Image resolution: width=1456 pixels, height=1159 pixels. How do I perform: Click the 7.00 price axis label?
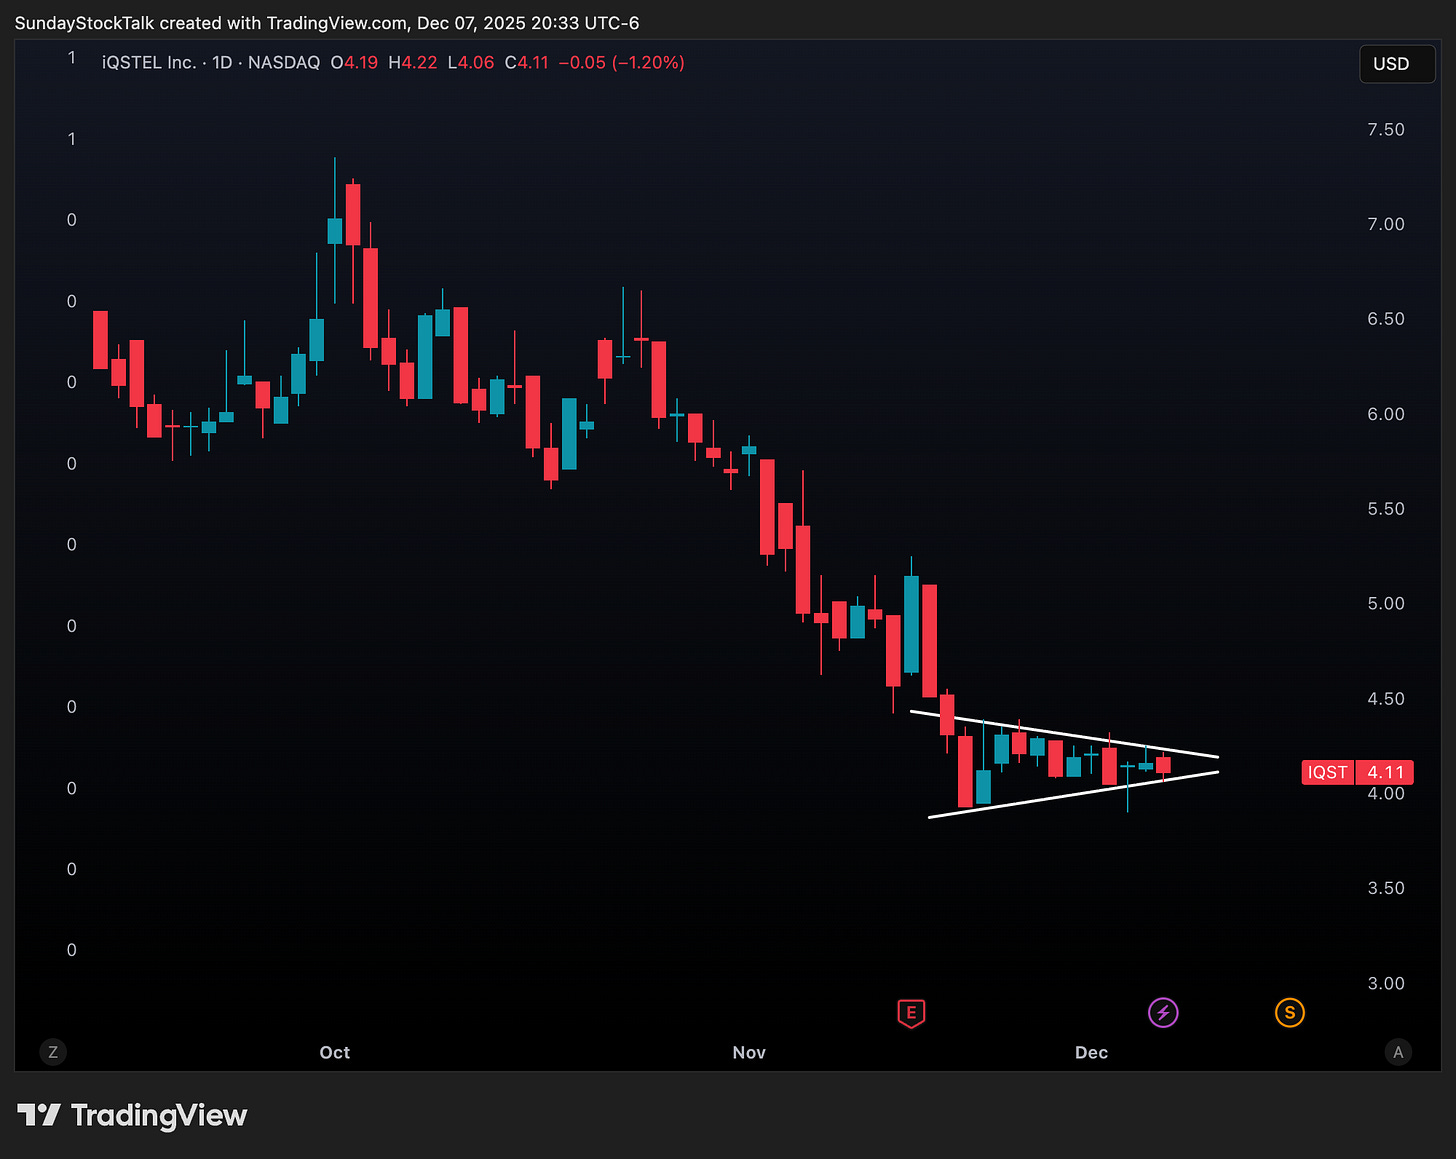pos(1386,224)
